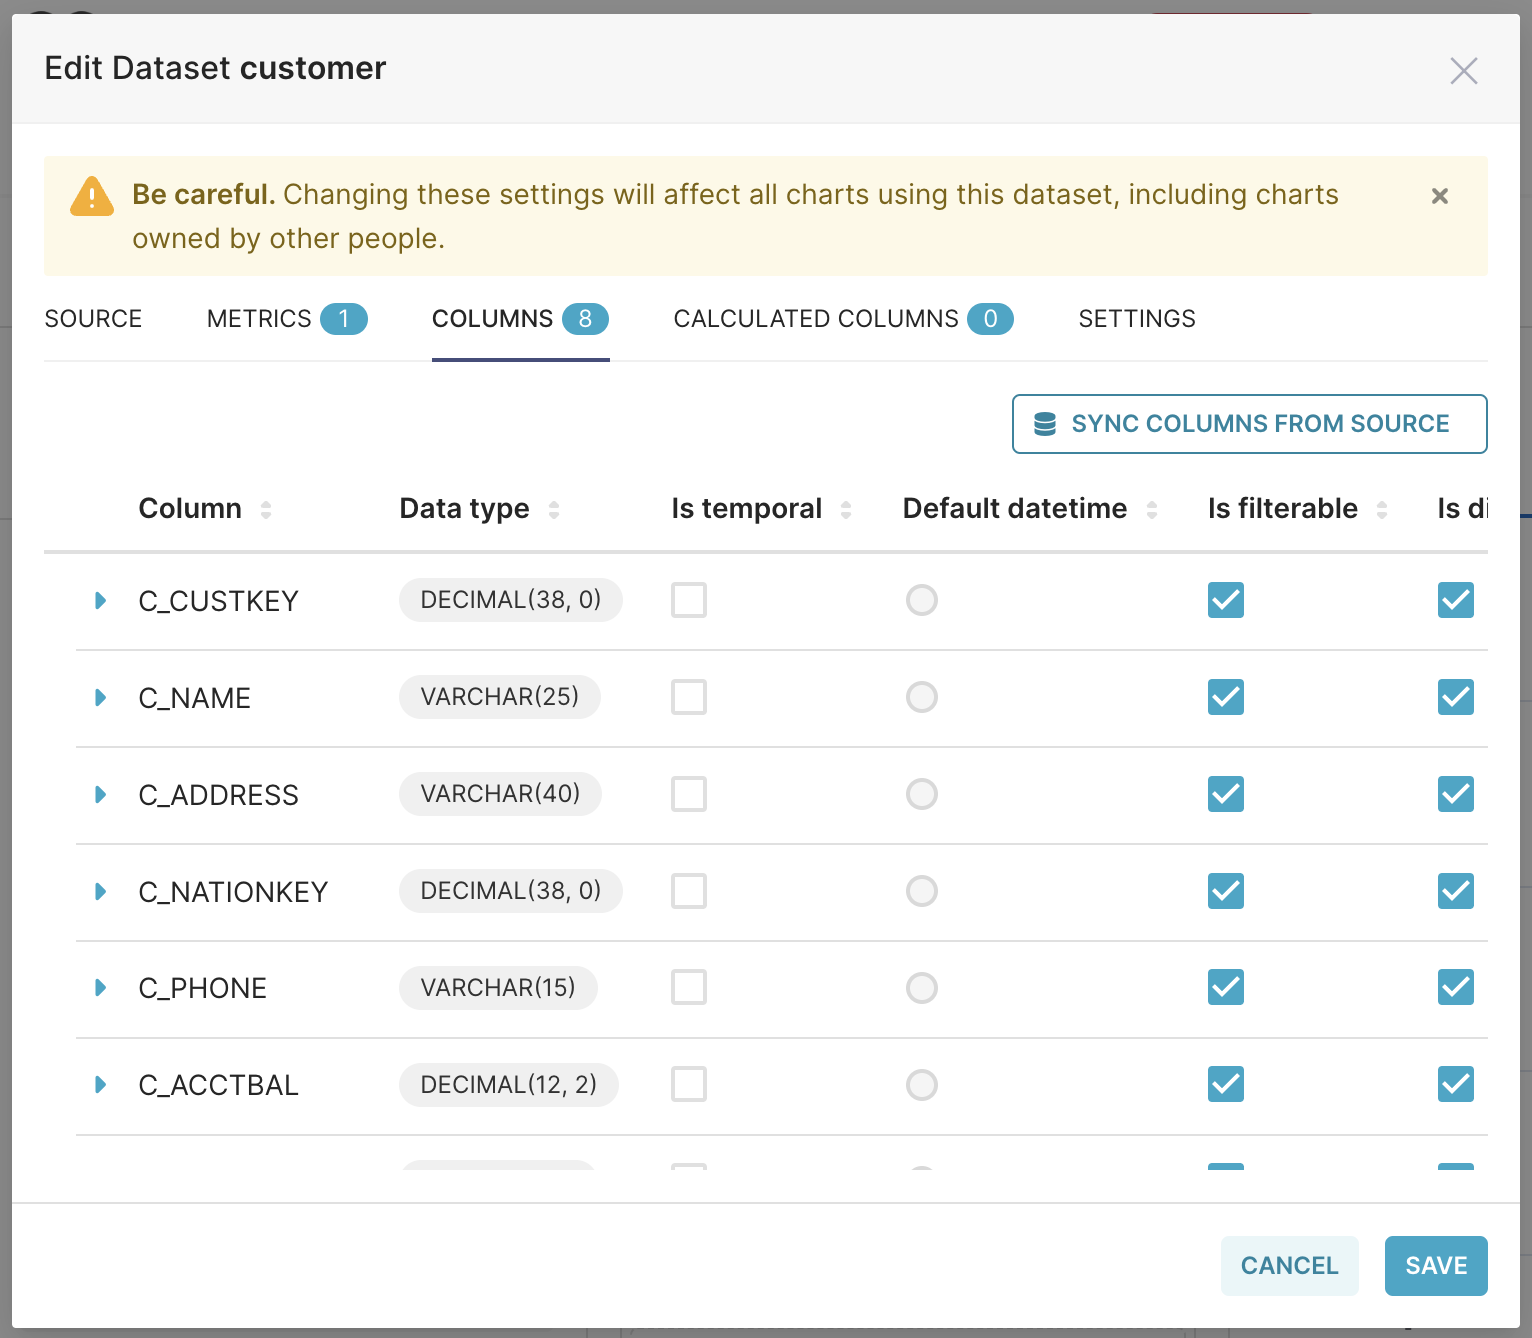The width and height of the screenshot is (1532, 1338).
Task: Click the Is filterable sort icon
Action: [x=1382, y=510]
